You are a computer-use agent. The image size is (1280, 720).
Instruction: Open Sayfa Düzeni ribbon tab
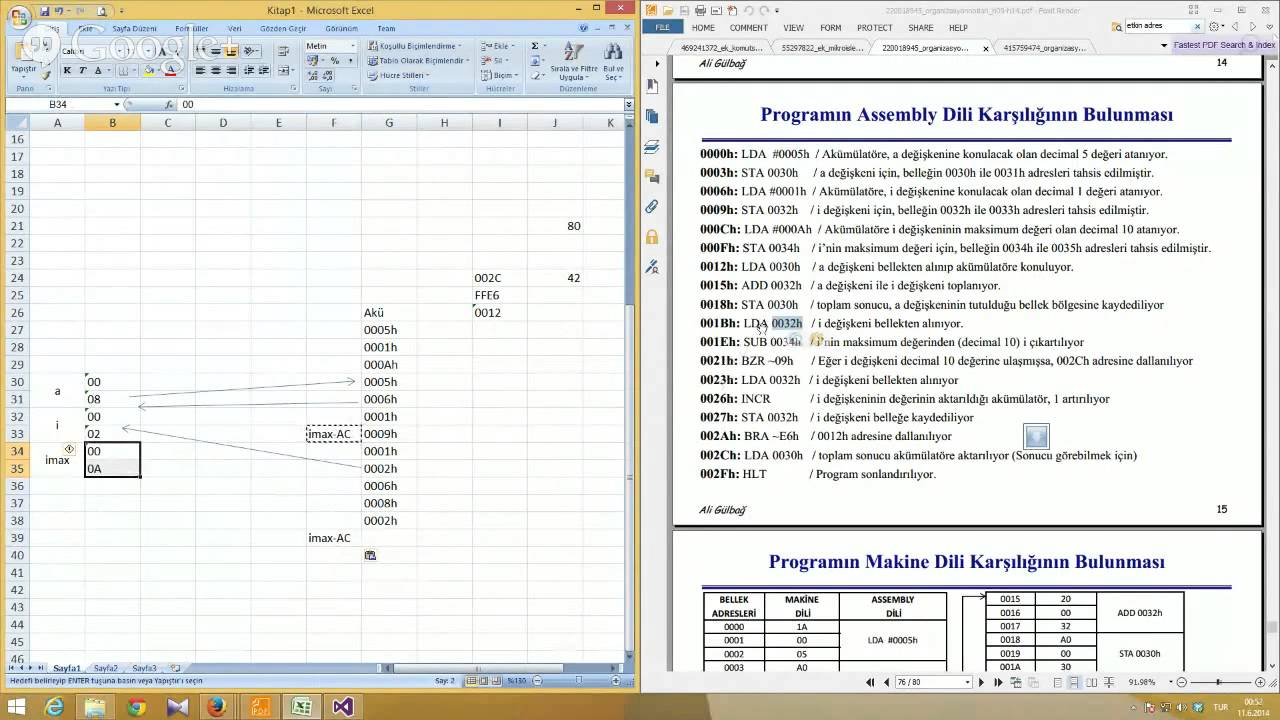[x=134, y=29]
